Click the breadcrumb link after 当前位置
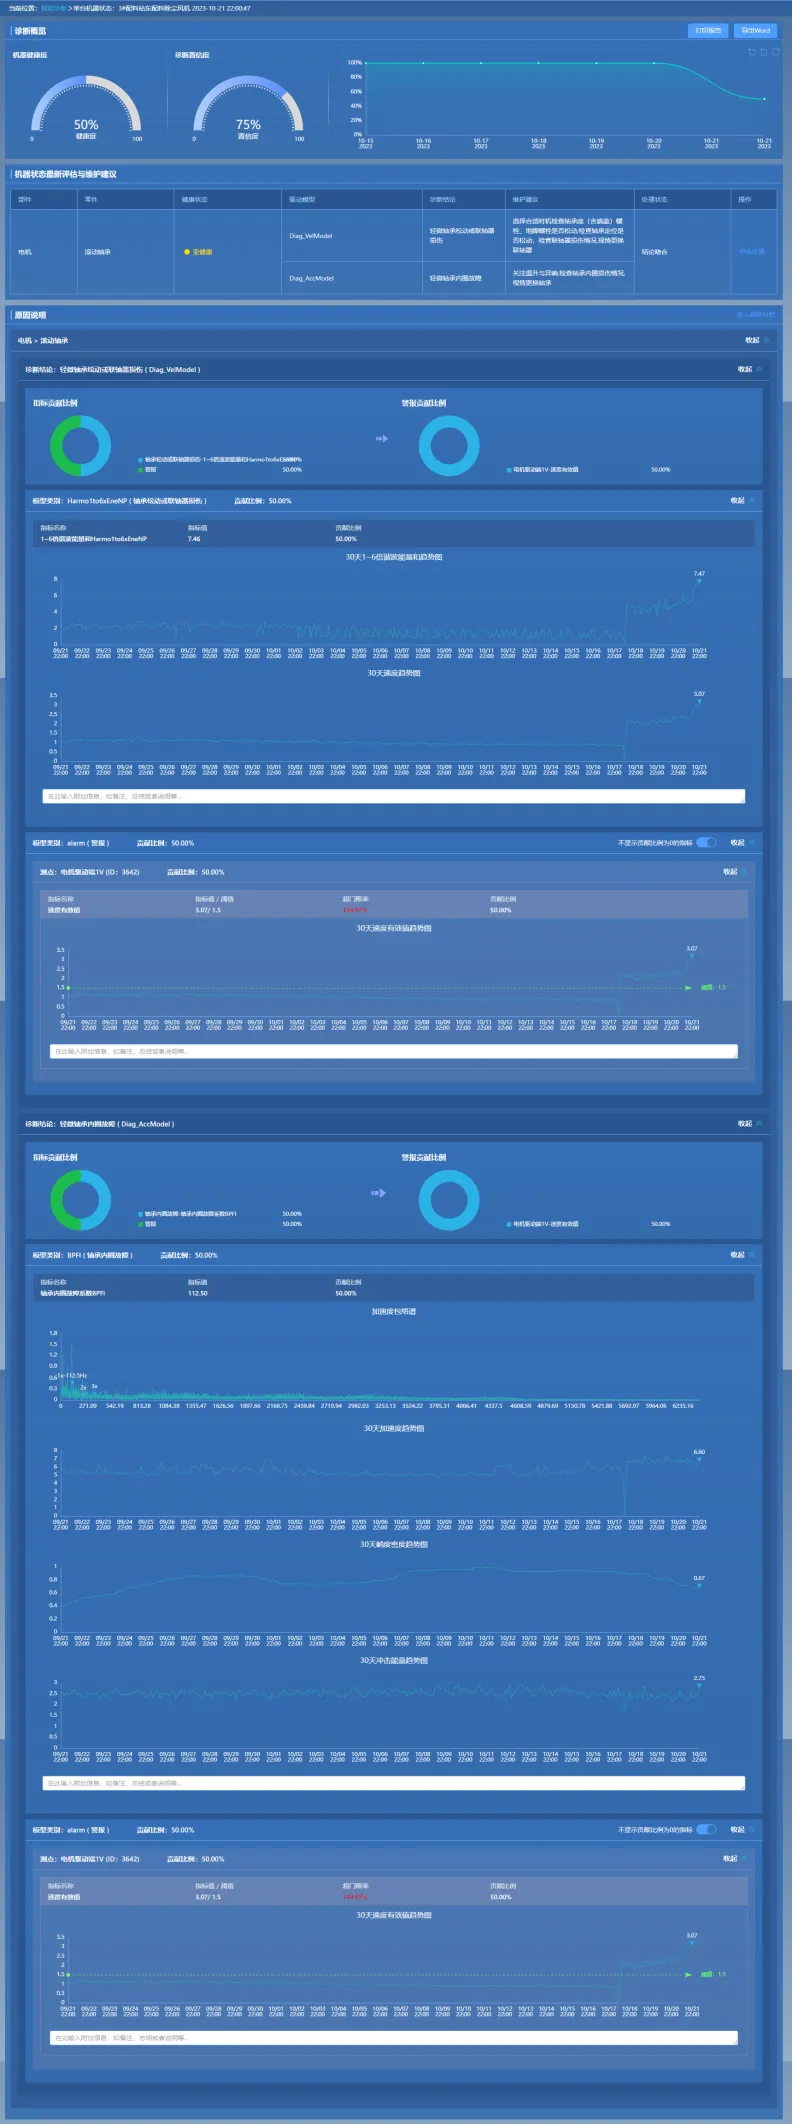 (x=53, y=8)
